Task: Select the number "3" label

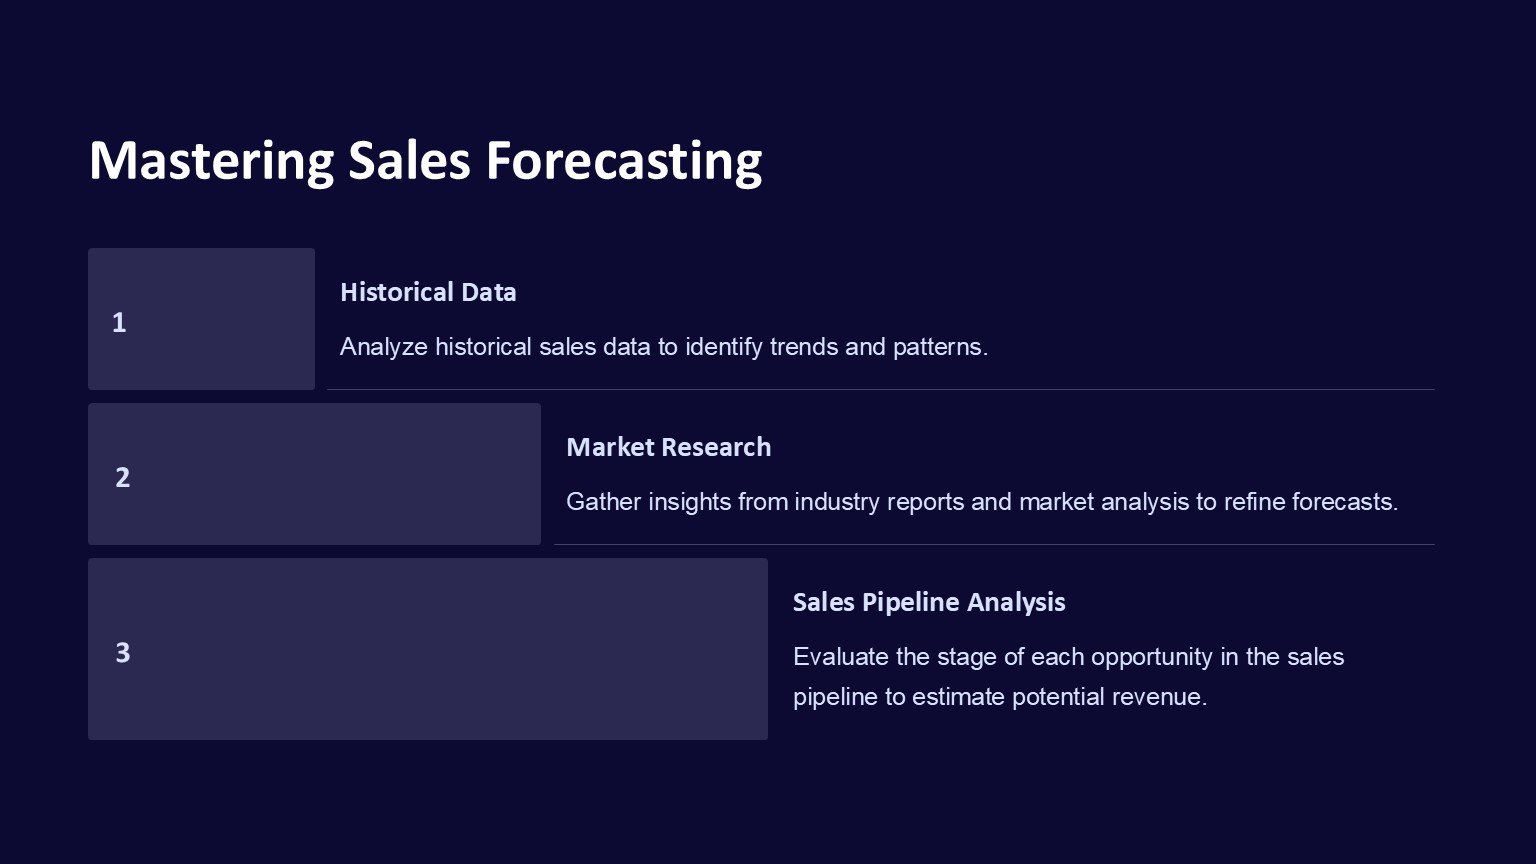Action: point(122,652)
